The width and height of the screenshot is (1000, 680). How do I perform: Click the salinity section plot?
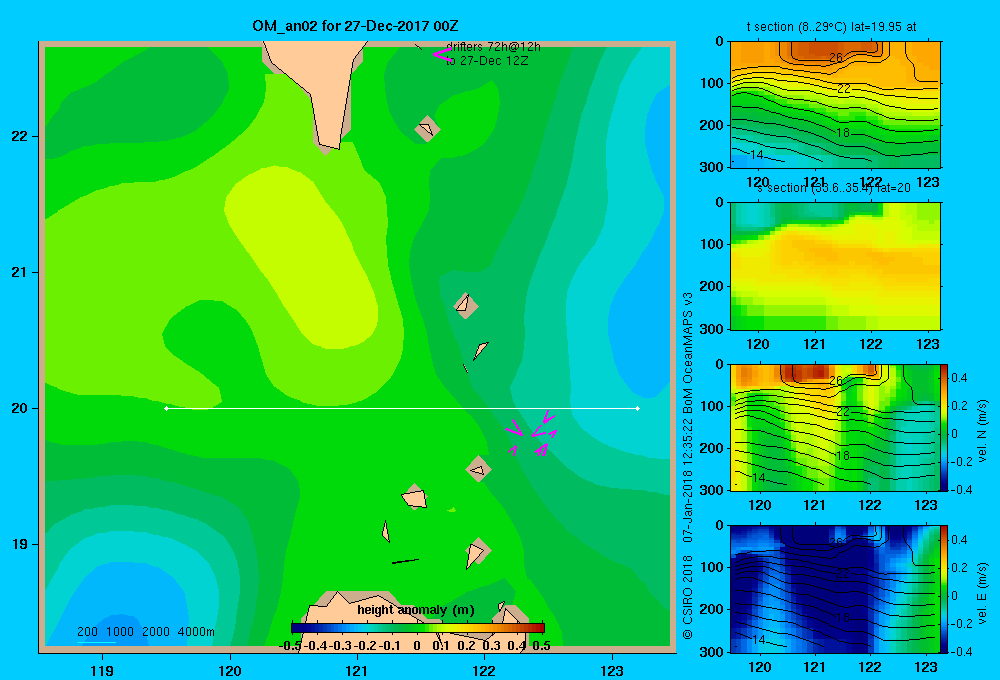[x=835, y=266]
